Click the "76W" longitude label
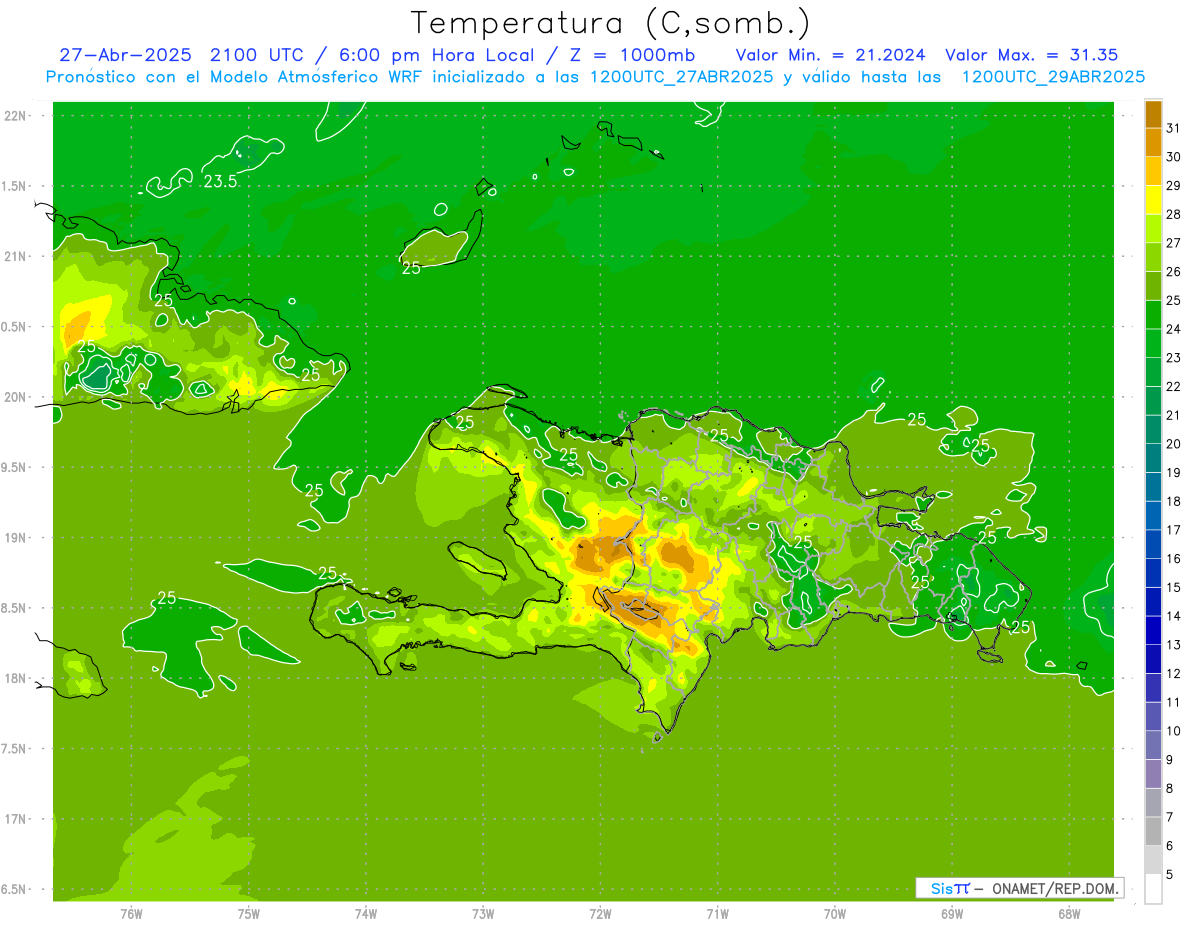1200x927 pixels. click(131, 914)
